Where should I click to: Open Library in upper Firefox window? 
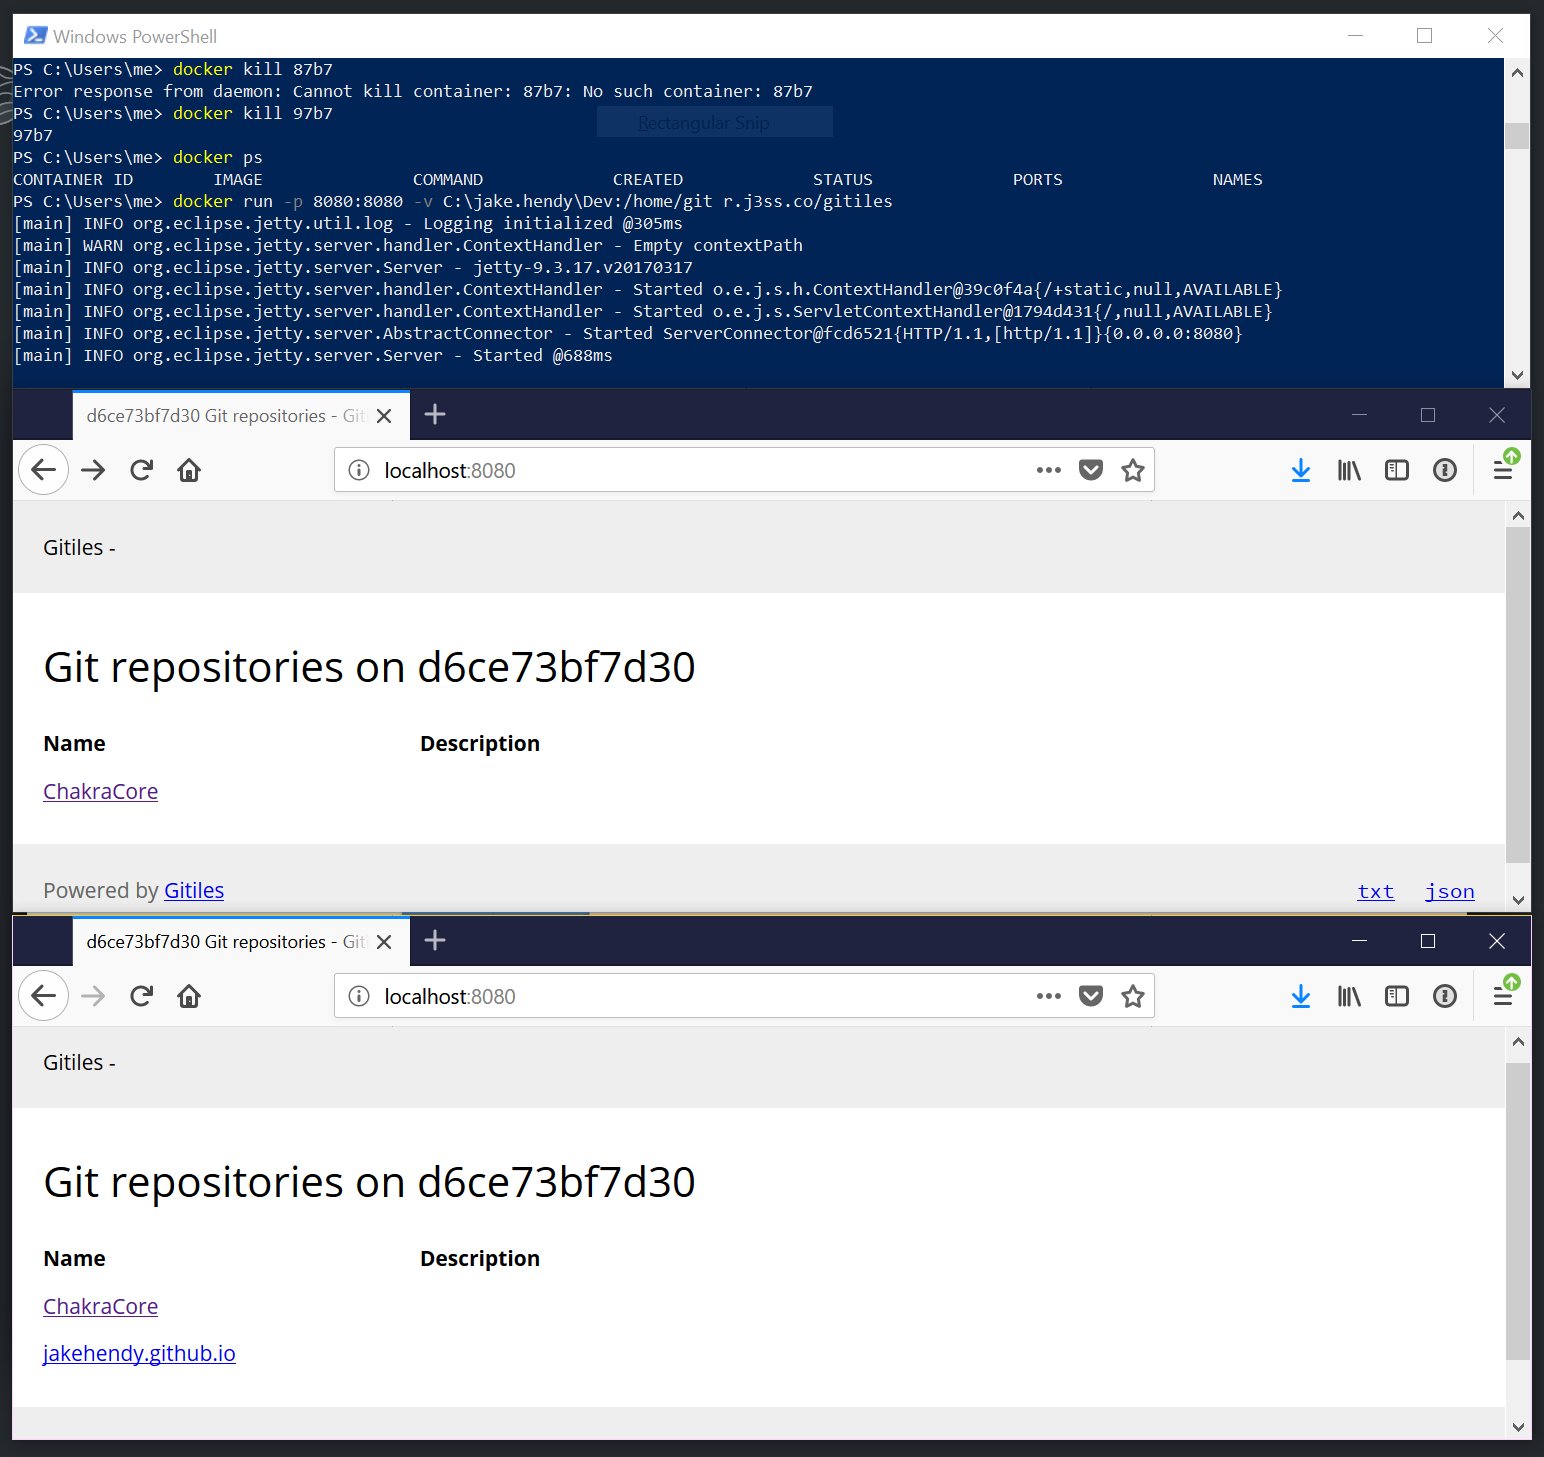tap(1348, 470)
